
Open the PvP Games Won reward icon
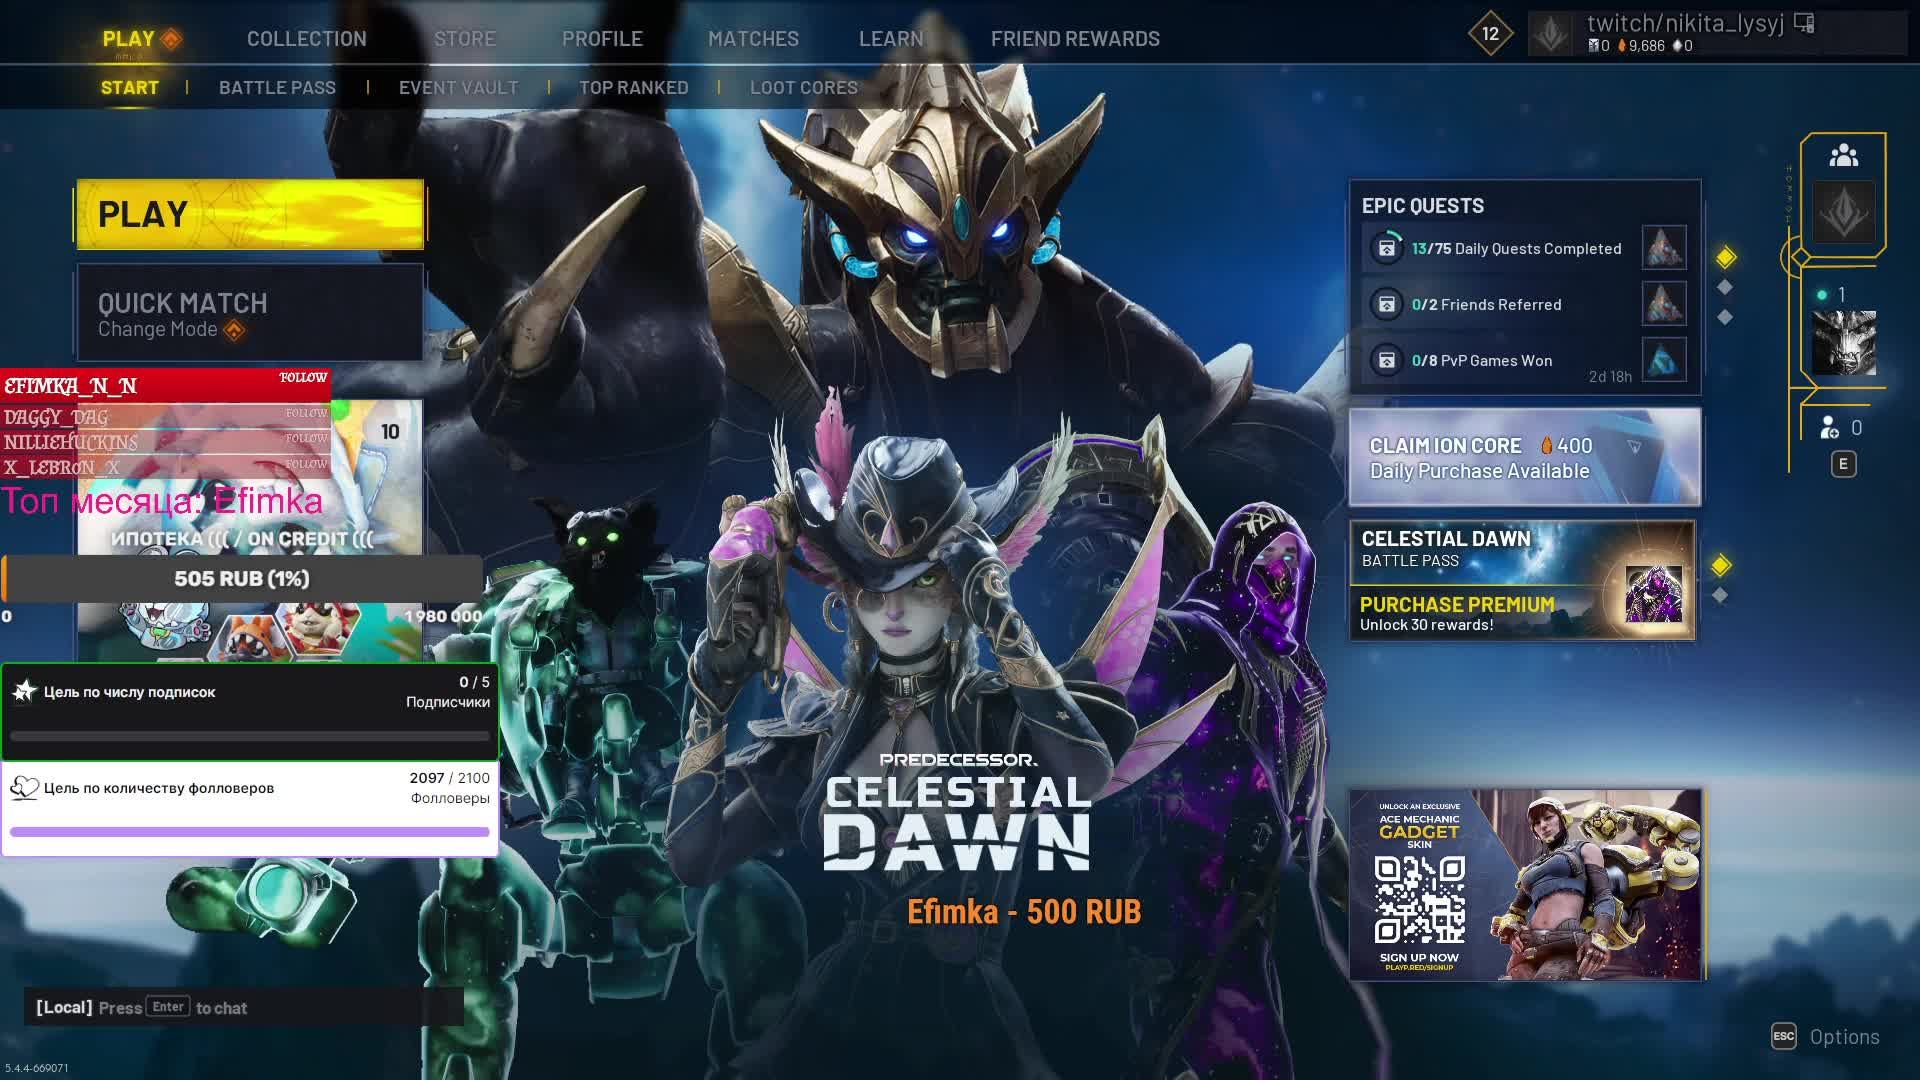pyautogui.click(x=1664, y=360)
